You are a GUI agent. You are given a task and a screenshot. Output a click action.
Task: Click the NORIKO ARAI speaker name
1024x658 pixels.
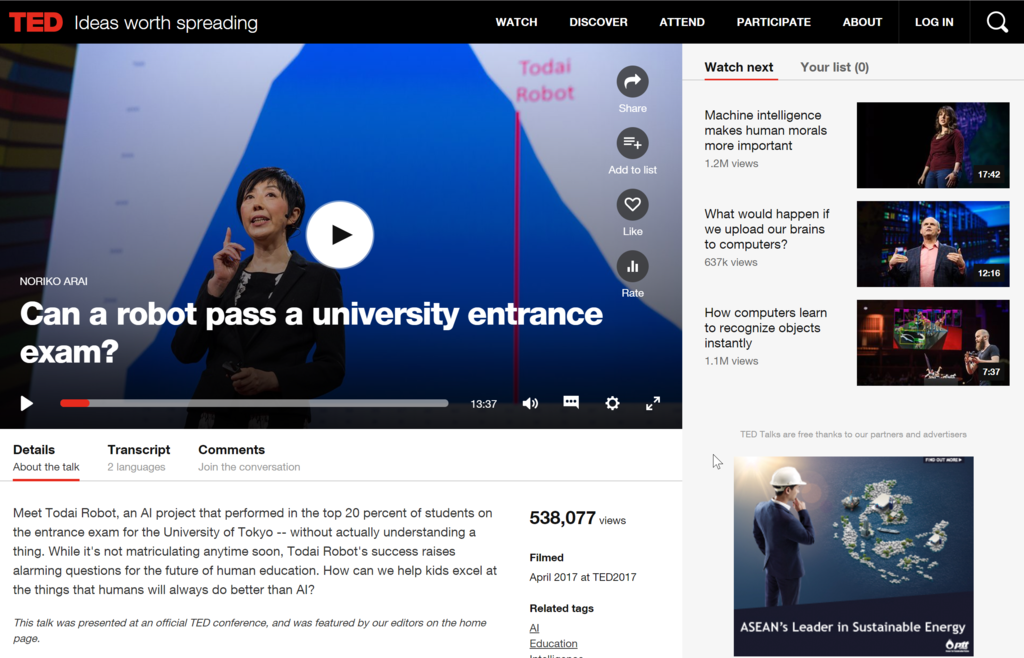click(54, 281)
